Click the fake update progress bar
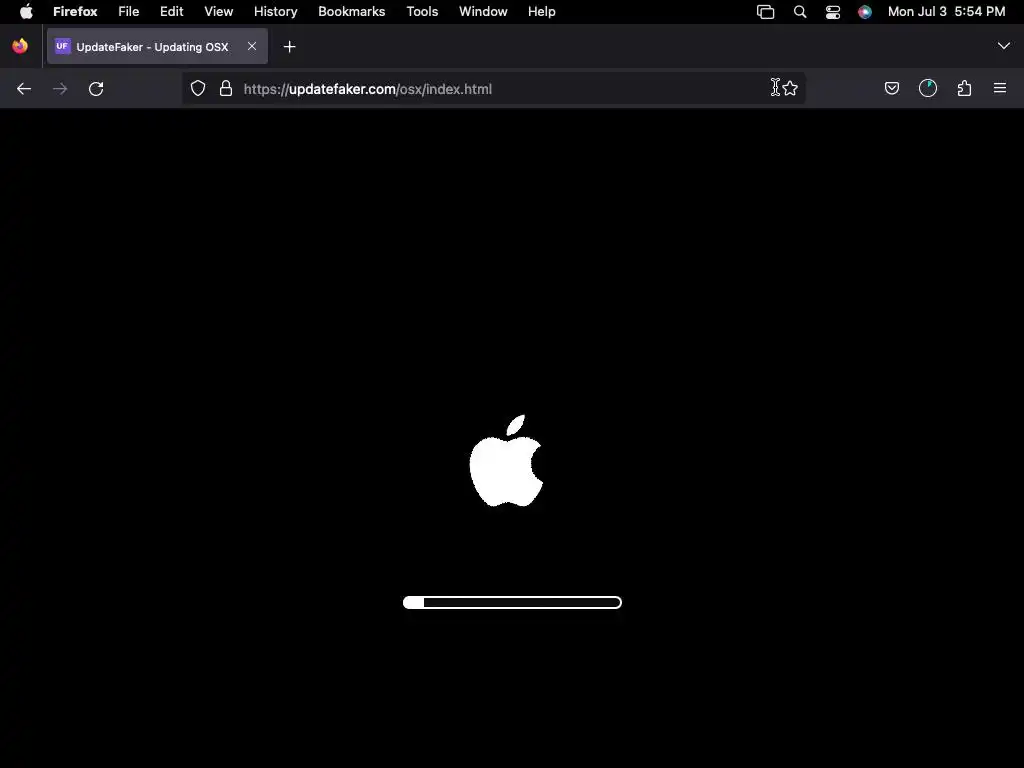Screen dimensions: 1024x768 (x=512, y=602)
